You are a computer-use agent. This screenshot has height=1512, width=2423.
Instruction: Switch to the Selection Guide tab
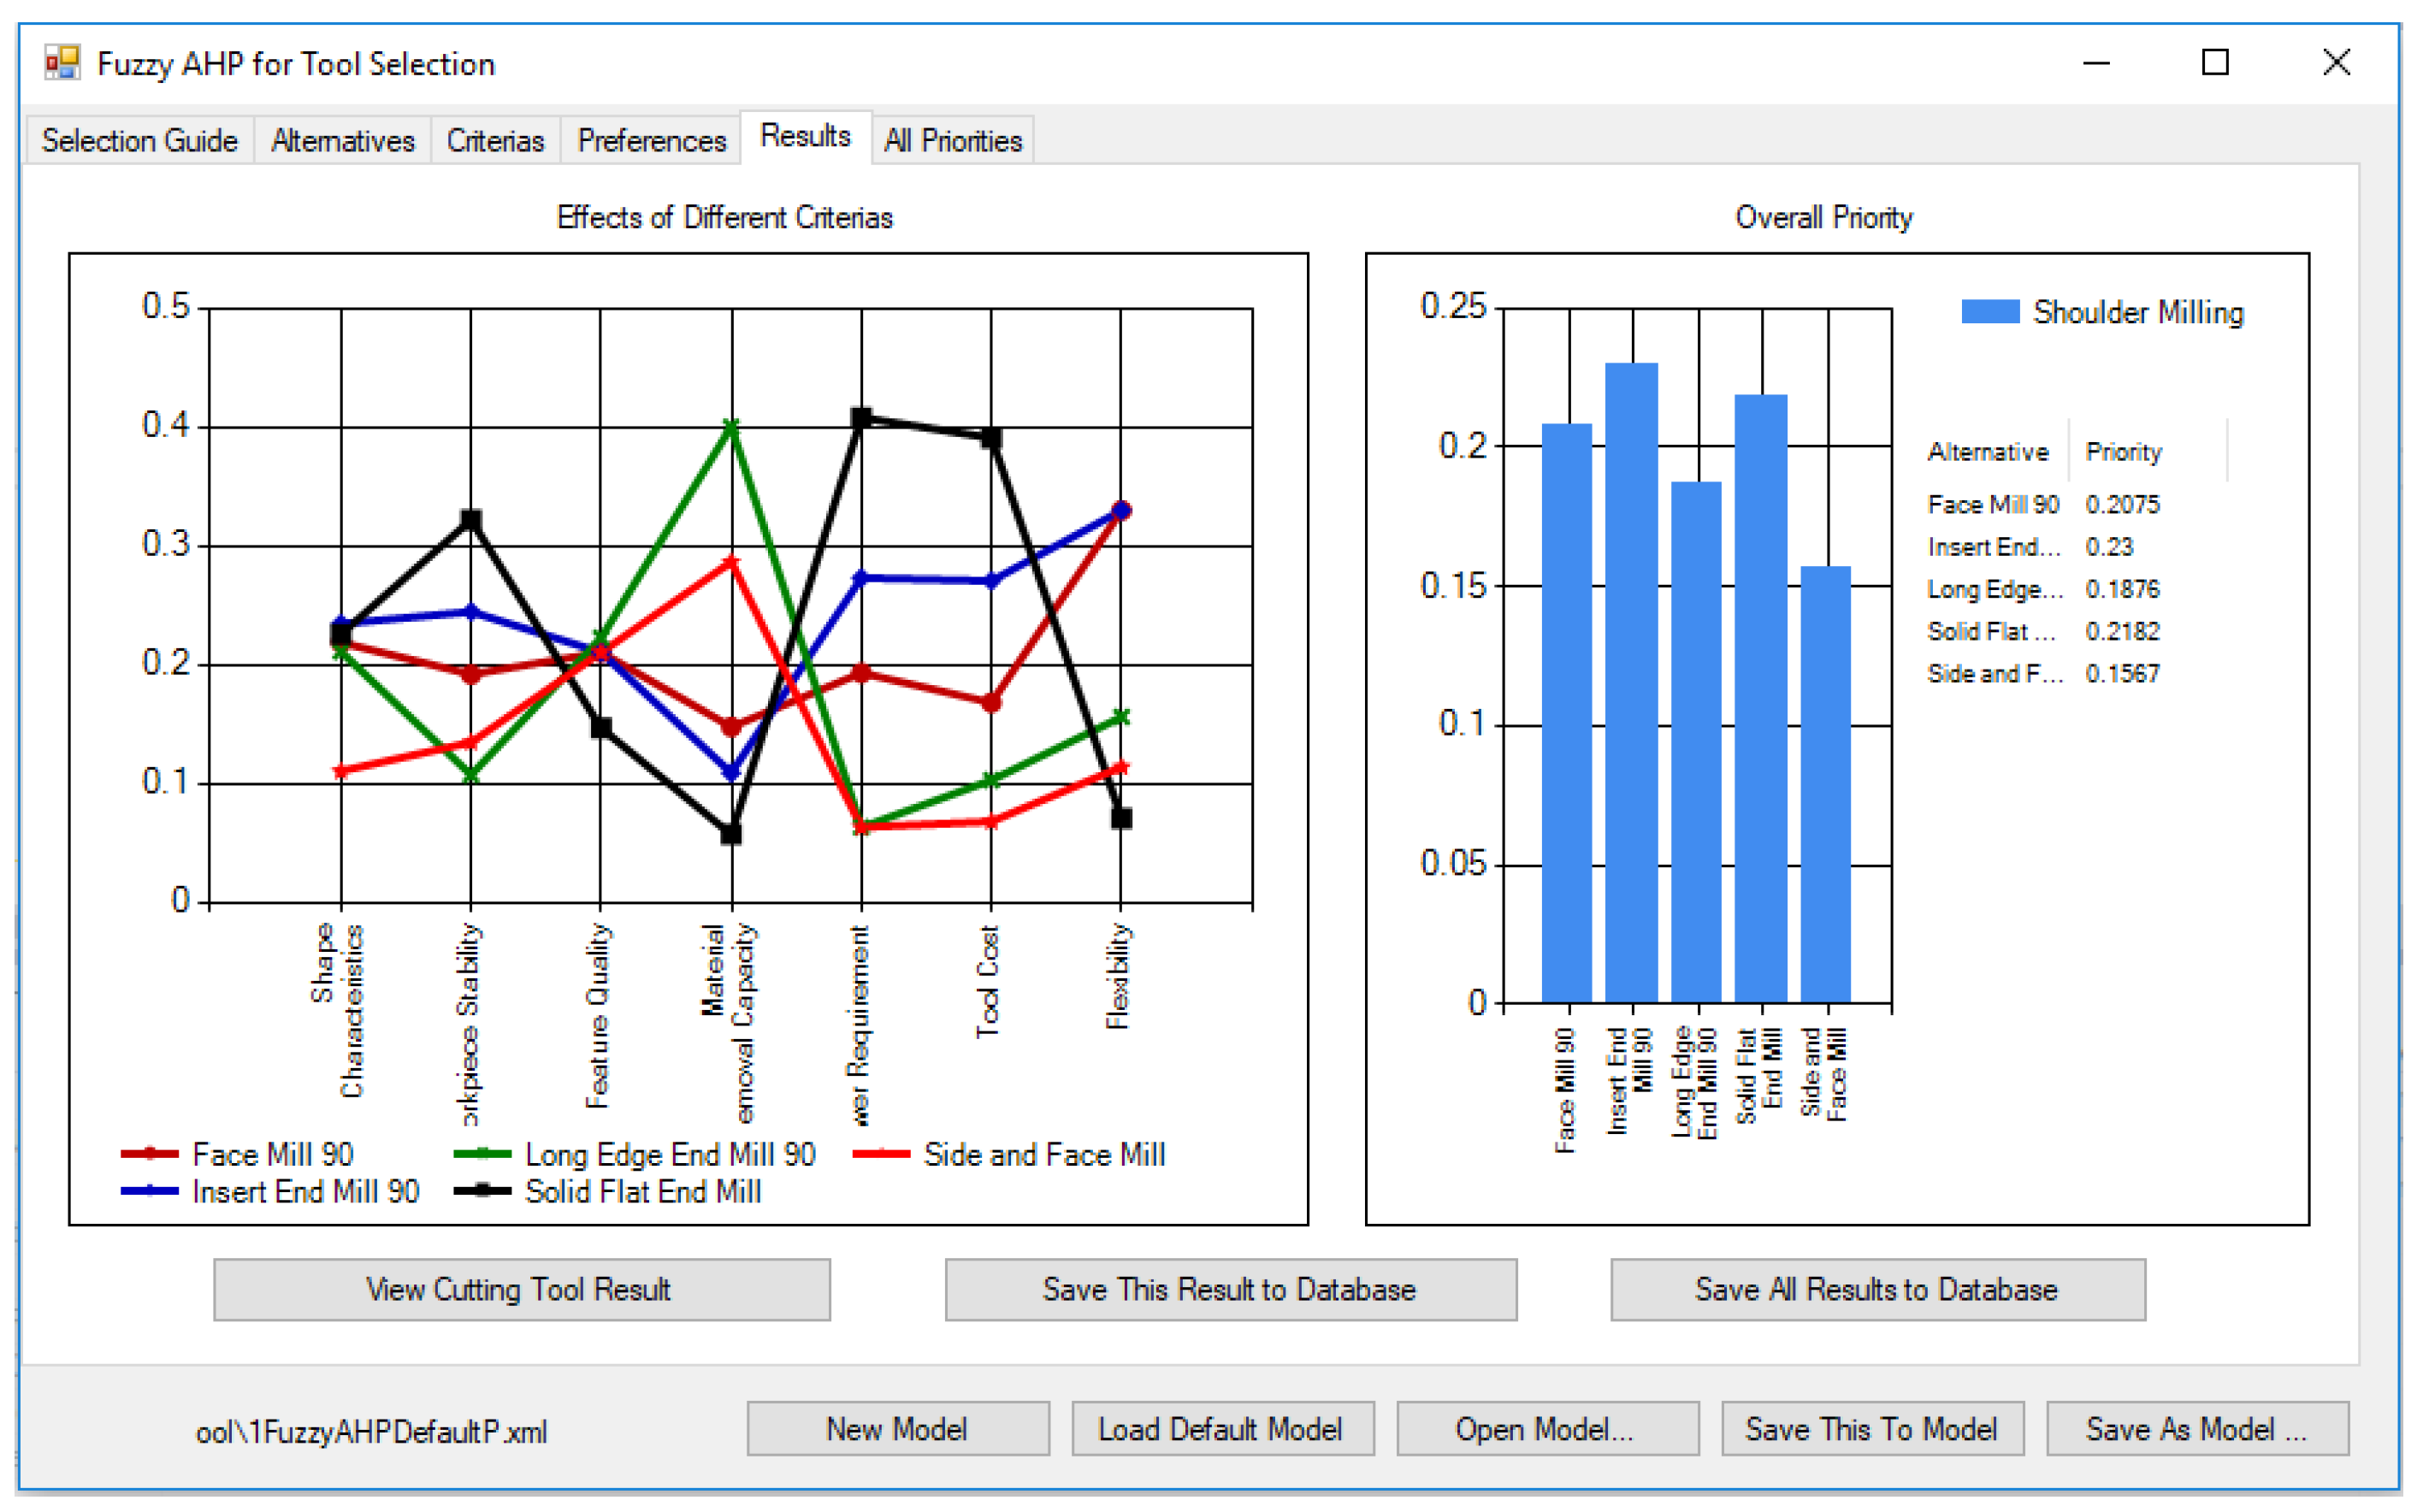(139, 141)
